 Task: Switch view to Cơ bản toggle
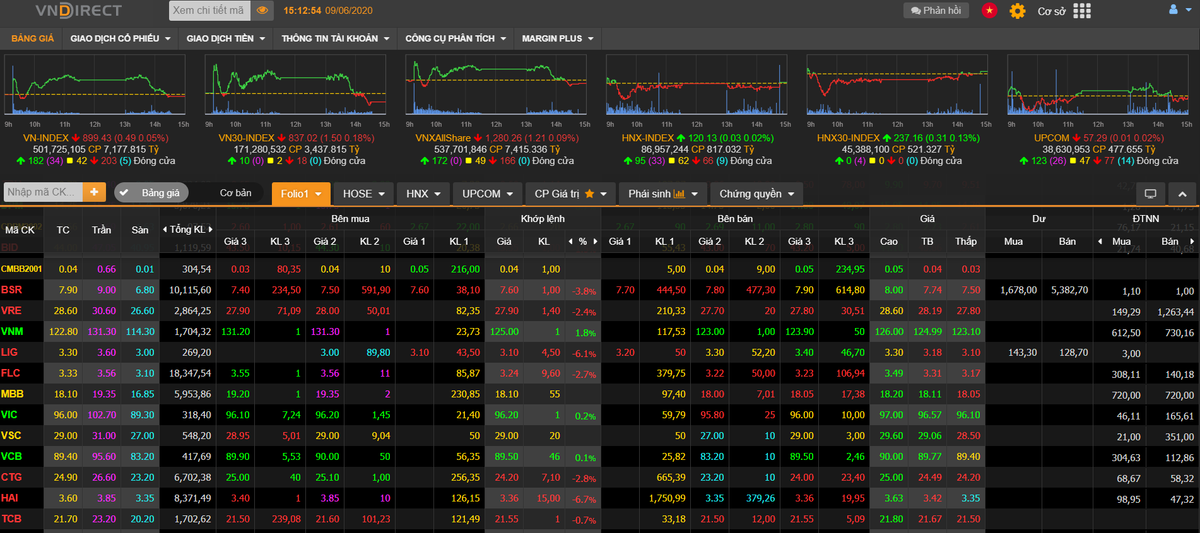(x=235, y=192)
